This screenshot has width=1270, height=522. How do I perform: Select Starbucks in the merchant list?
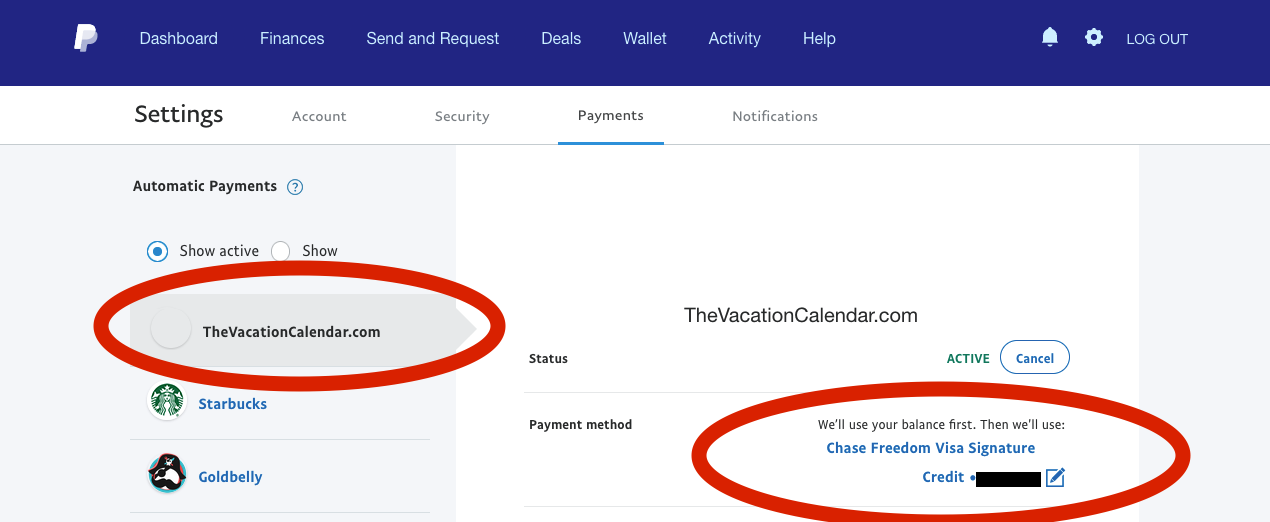(x=232, y=404)
